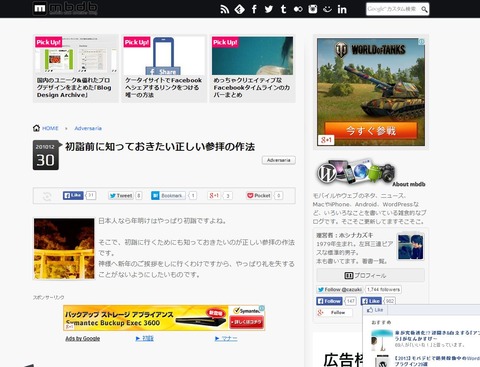480x367 pixels.
Task: Click the Google+ Follow button
Action: point(334,312)
